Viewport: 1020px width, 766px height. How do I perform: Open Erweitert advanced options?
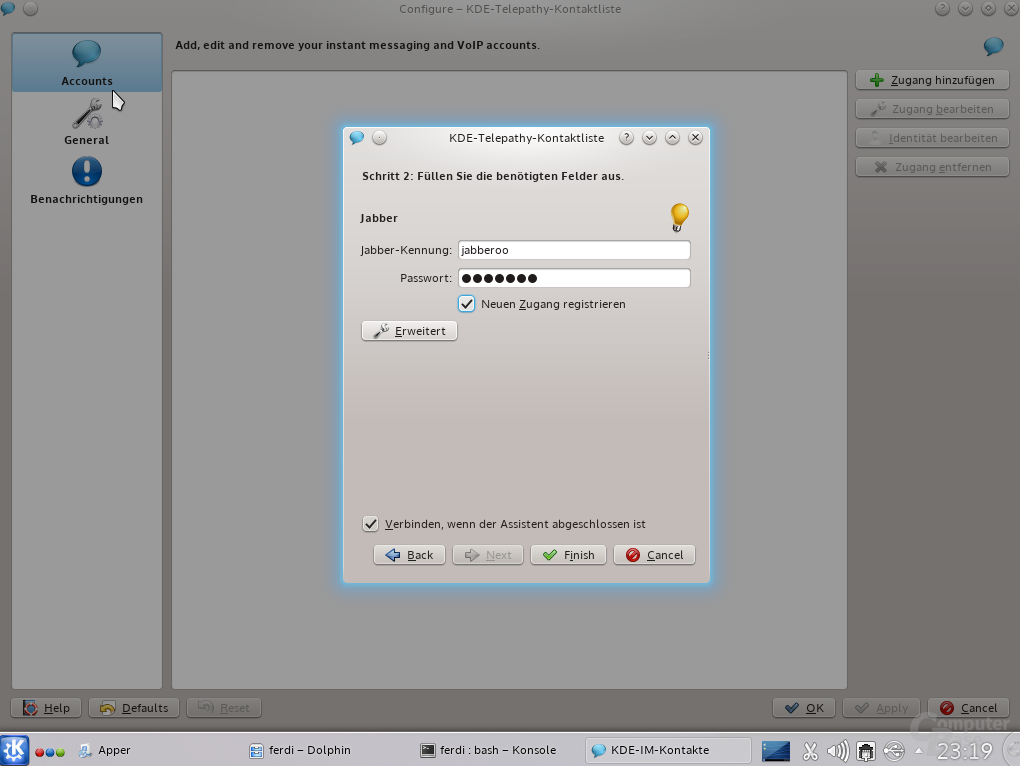click(x=409, y=331)
